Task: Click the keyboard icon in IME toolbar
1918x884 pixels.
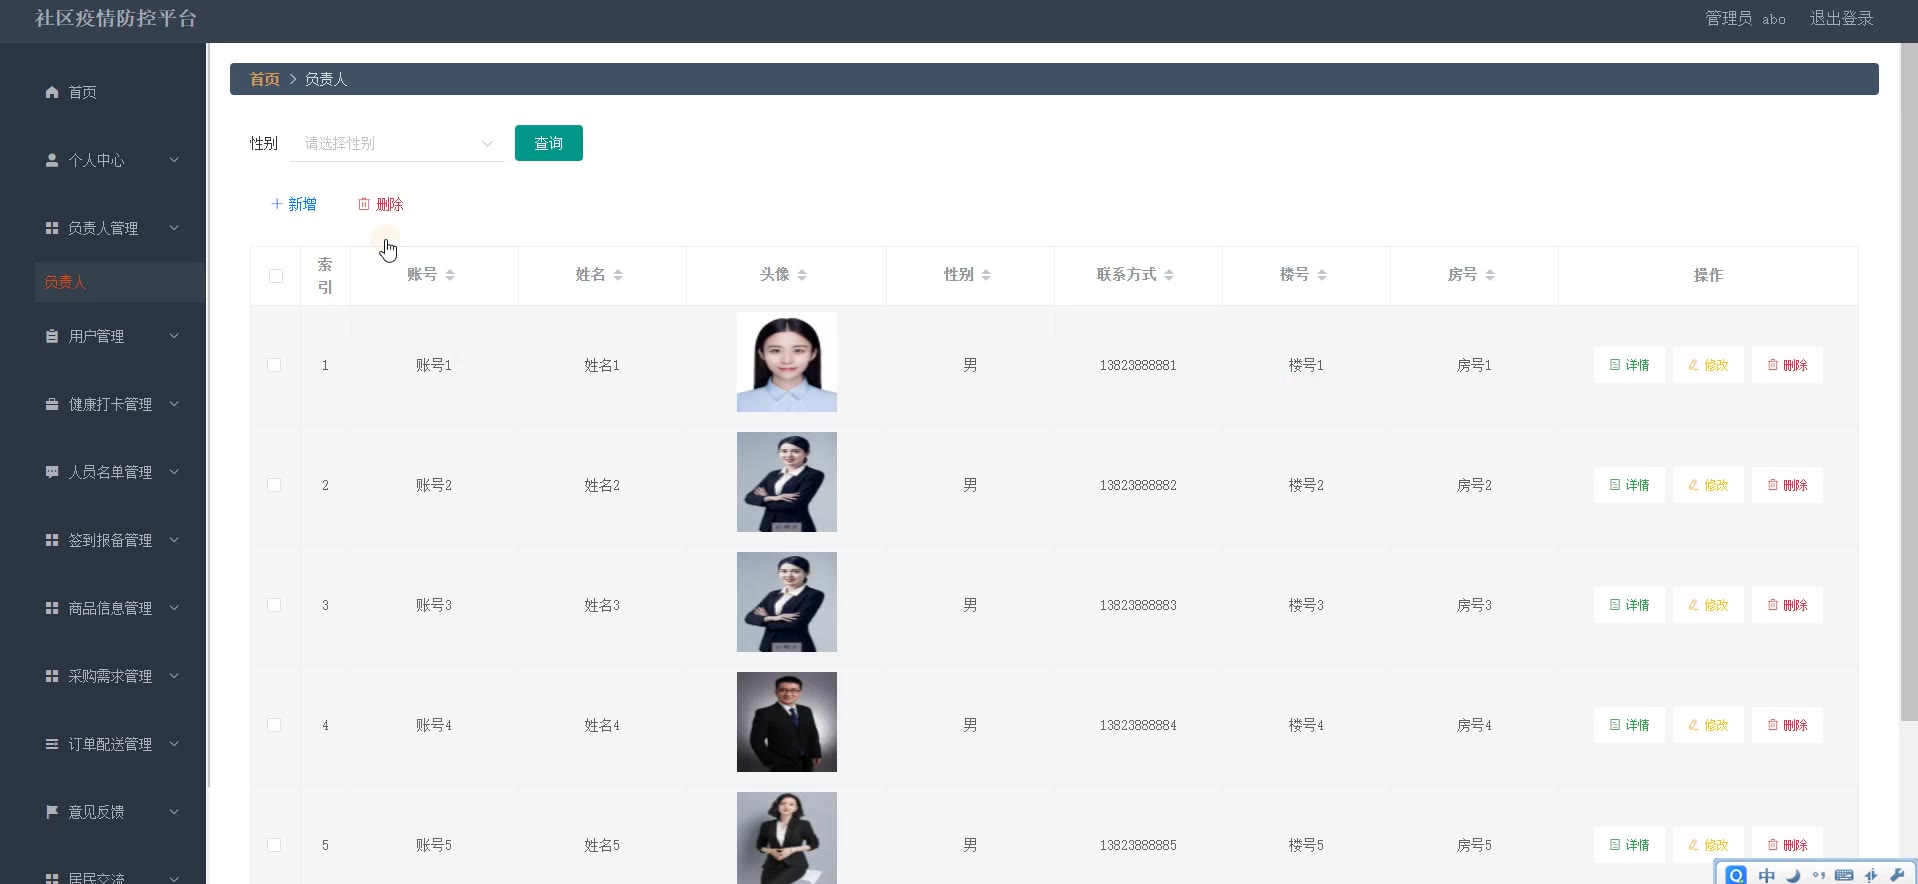Action: click(x=1844, y=875)
